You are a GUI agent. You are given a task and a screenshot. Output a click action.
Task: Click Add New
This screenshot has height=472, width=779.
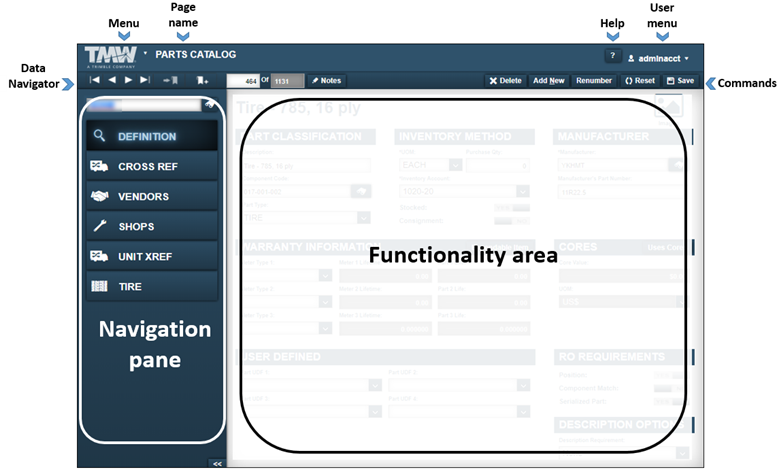click(x=548, y=80)
